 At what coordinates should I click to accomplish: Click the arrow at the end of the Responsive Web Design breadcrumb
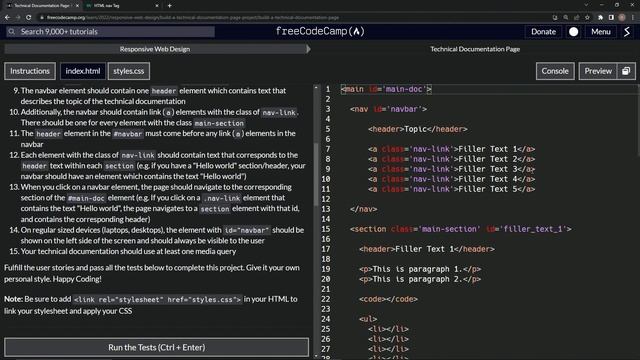coord(309,49)
